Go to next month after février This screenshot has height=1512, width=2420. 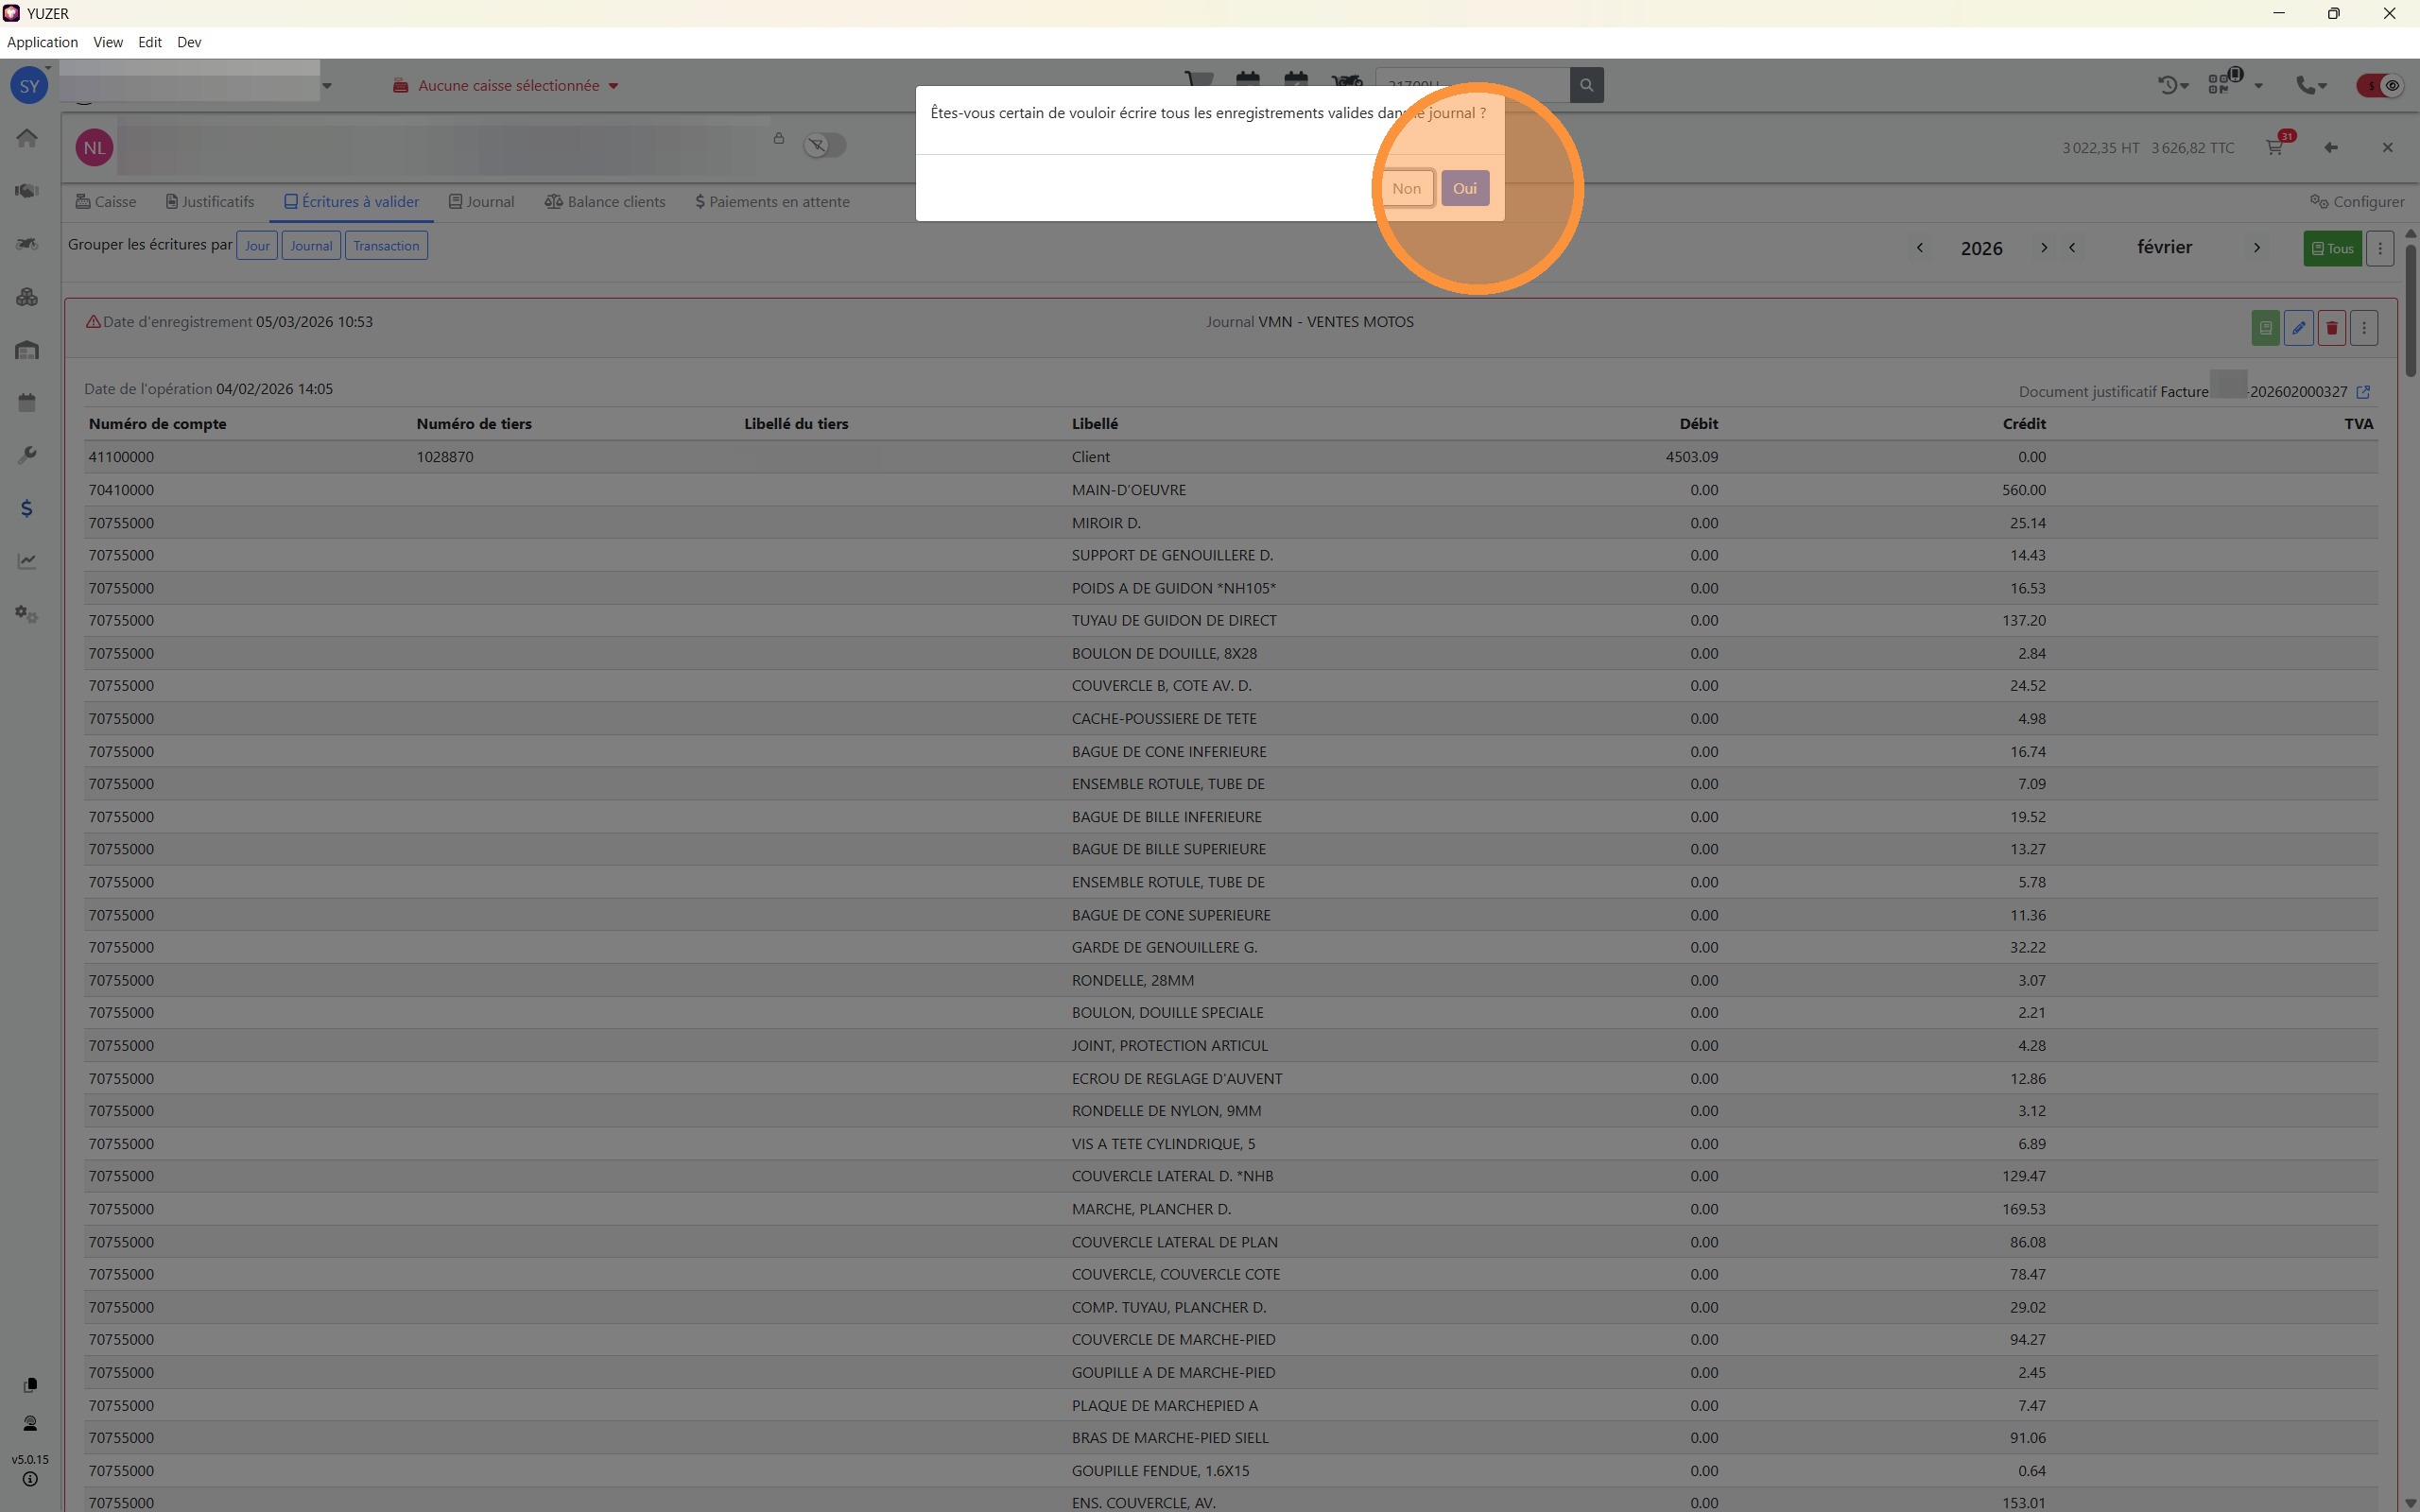[x=2256, y=248]
